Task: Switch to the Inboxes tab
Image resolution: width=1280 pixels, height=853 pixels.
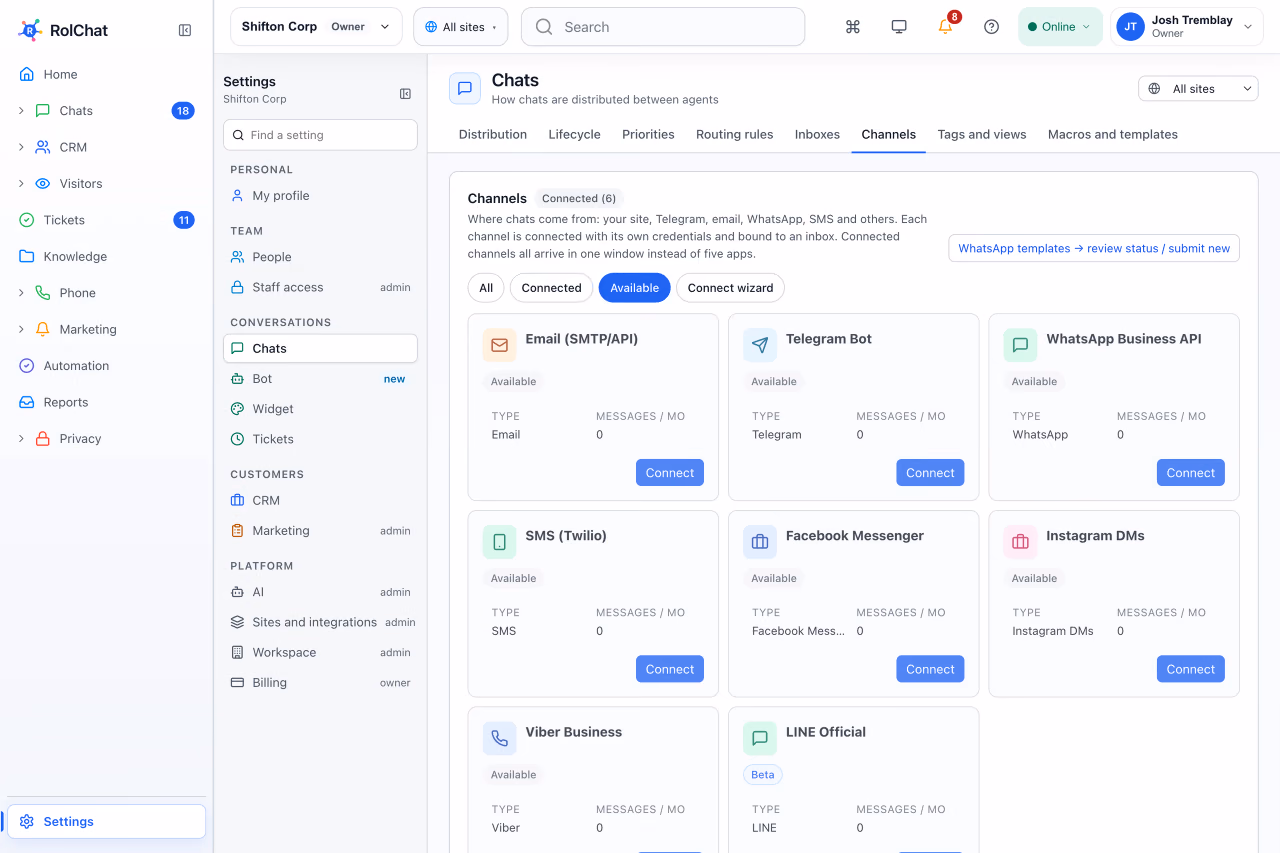Action: [817, 134]
